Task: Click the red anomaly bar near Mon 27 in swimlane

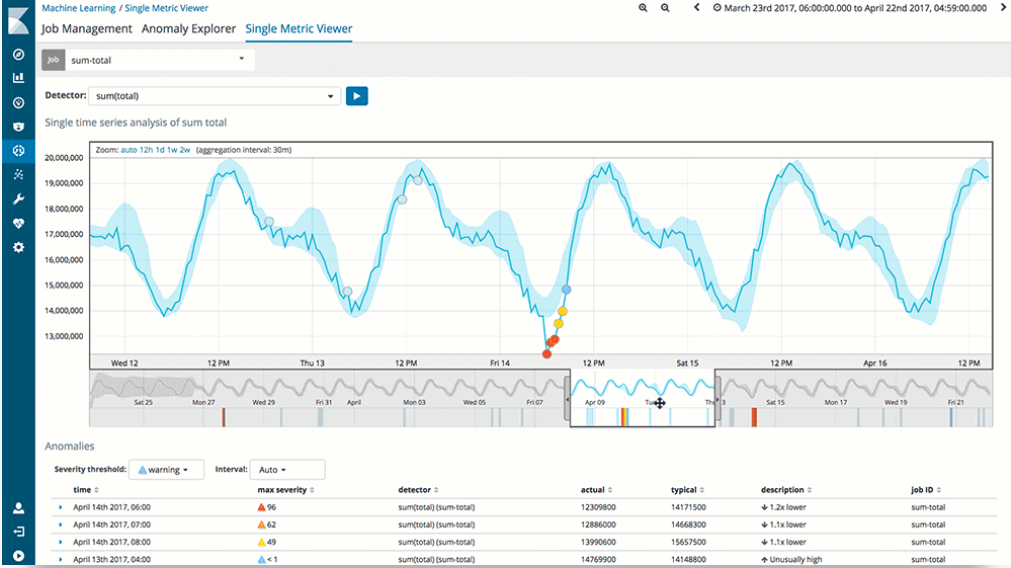Action: [224, 417]
